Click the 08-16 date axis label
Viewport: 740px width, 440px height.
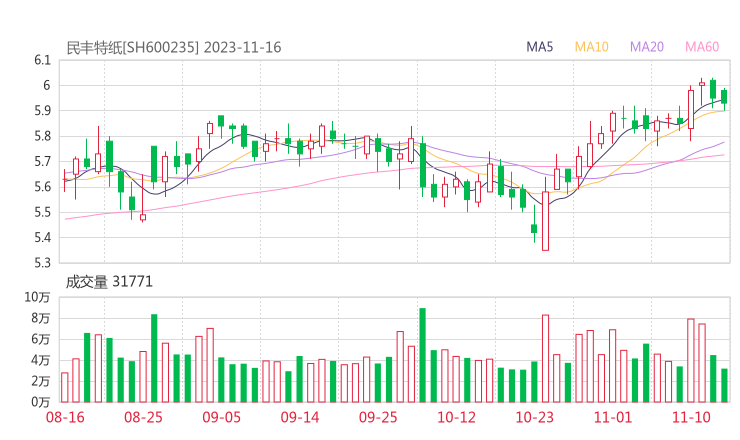coord(65,417)
